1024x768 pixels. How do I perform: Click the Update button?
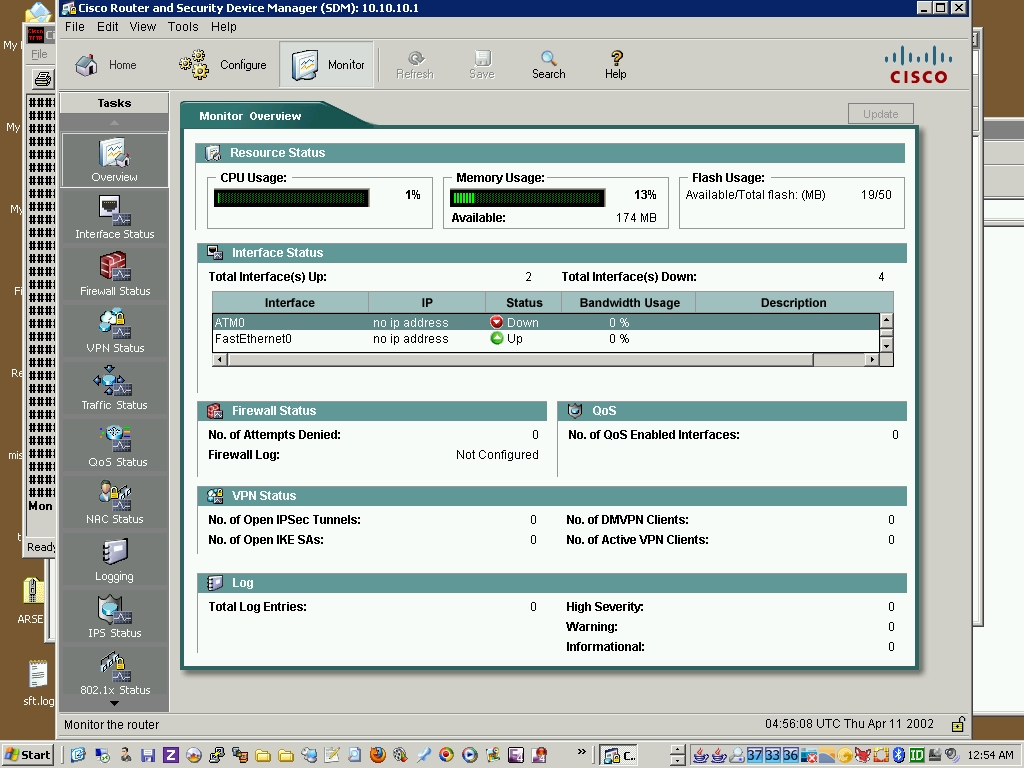point(880,114)
